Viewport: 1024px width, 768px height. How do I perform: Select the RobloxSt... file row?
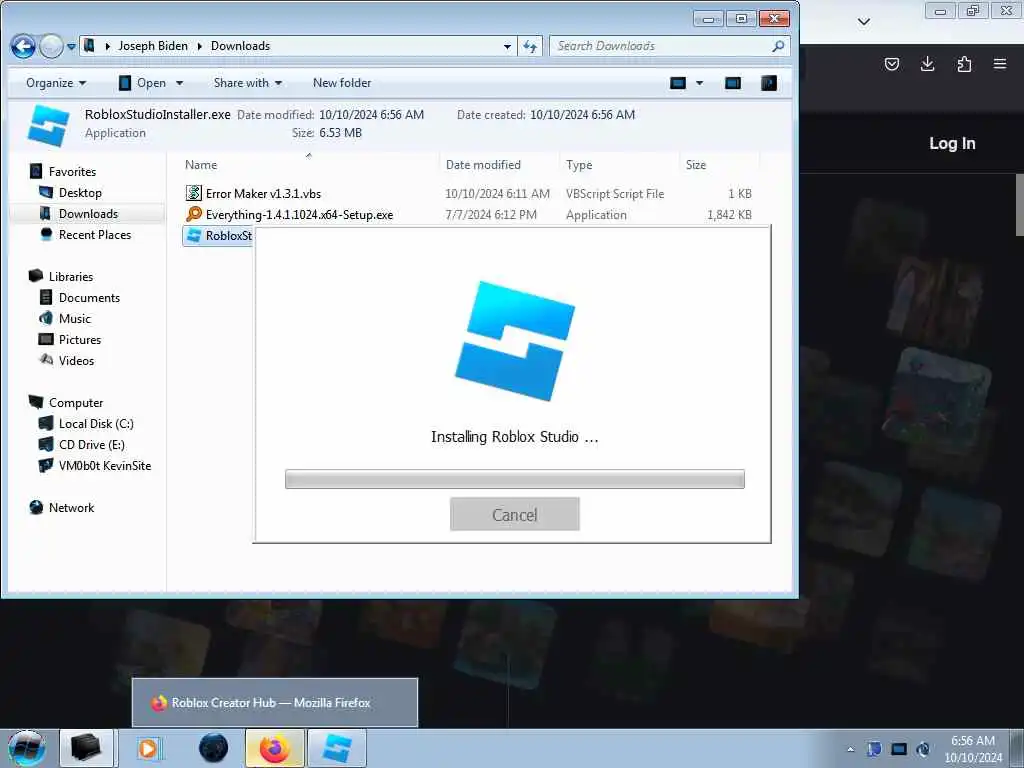pyautogui.click(x=218, y=236)
